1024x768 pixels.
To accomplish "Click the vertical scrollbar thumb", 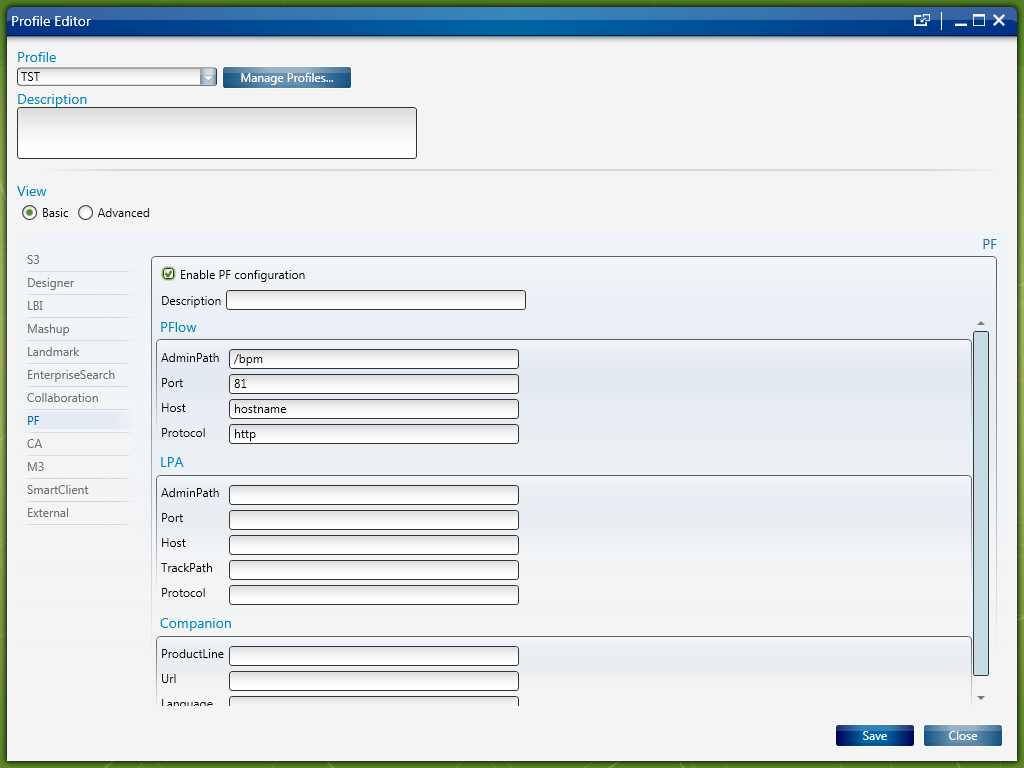I will (x=981, y=500).
